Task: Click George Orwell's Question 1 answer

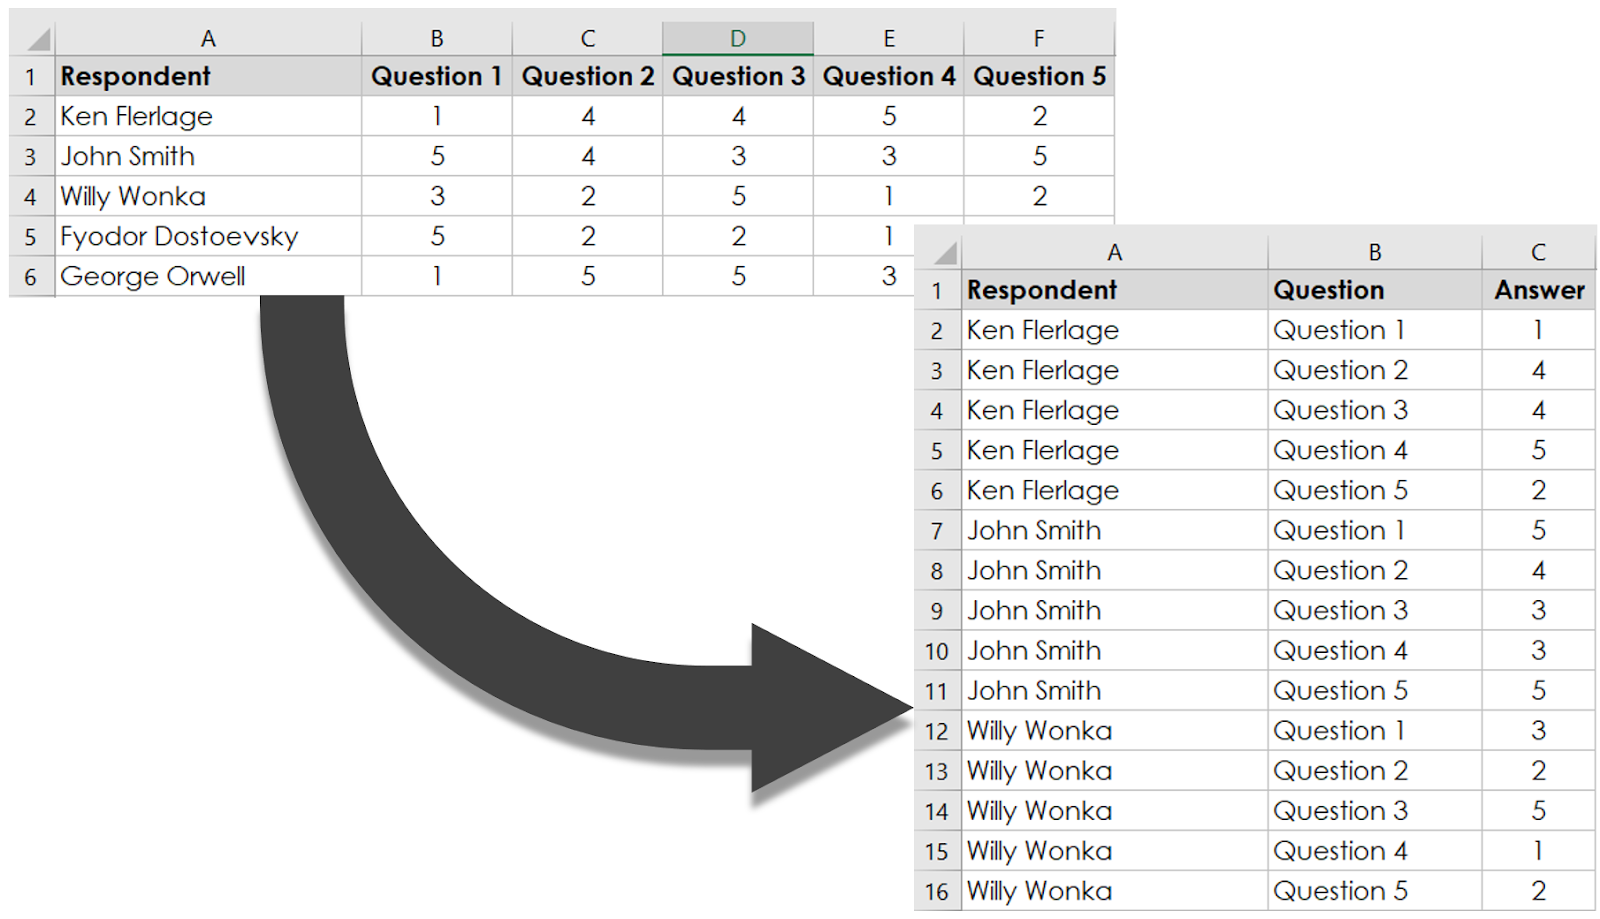Action: 437,276
